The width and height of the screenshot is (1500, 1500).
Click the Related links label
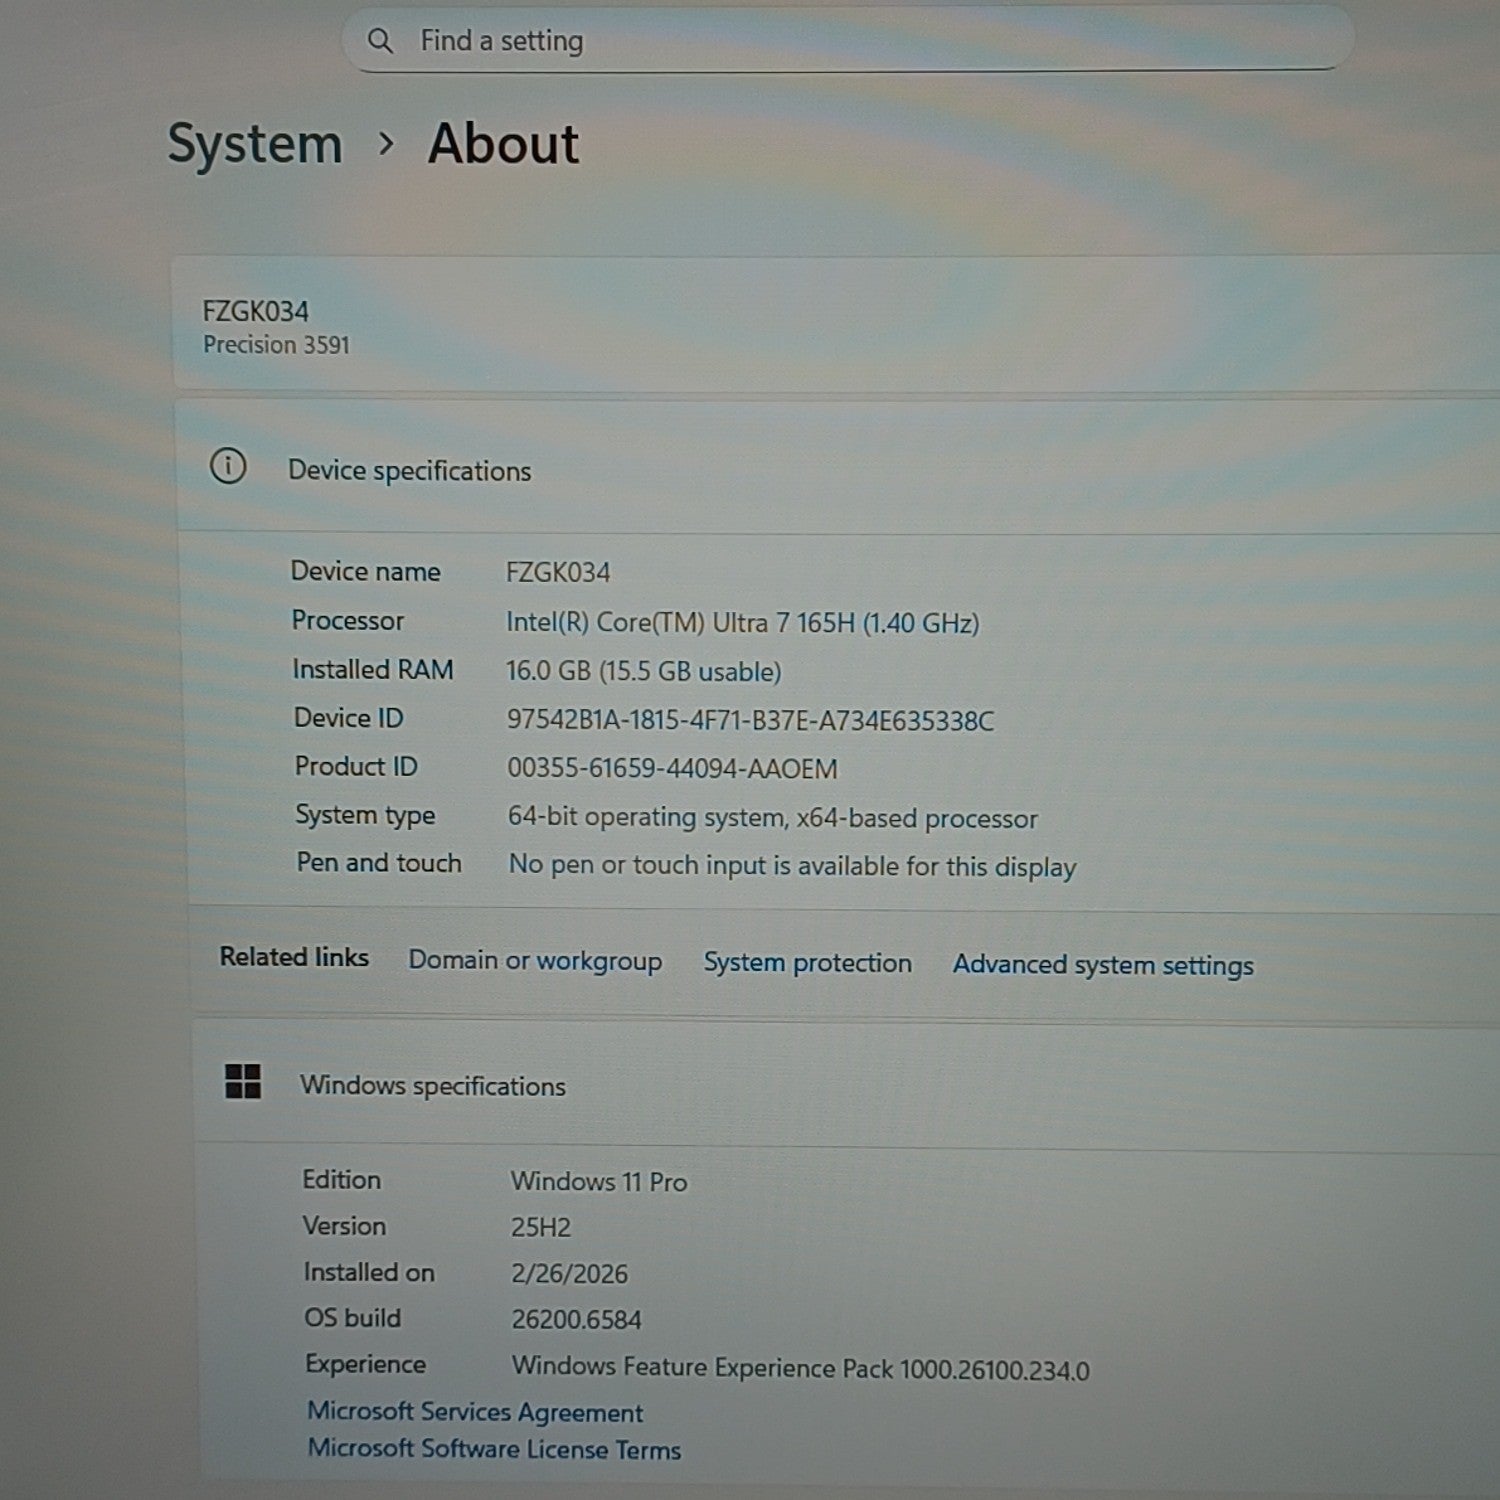[x=294, y=957]
